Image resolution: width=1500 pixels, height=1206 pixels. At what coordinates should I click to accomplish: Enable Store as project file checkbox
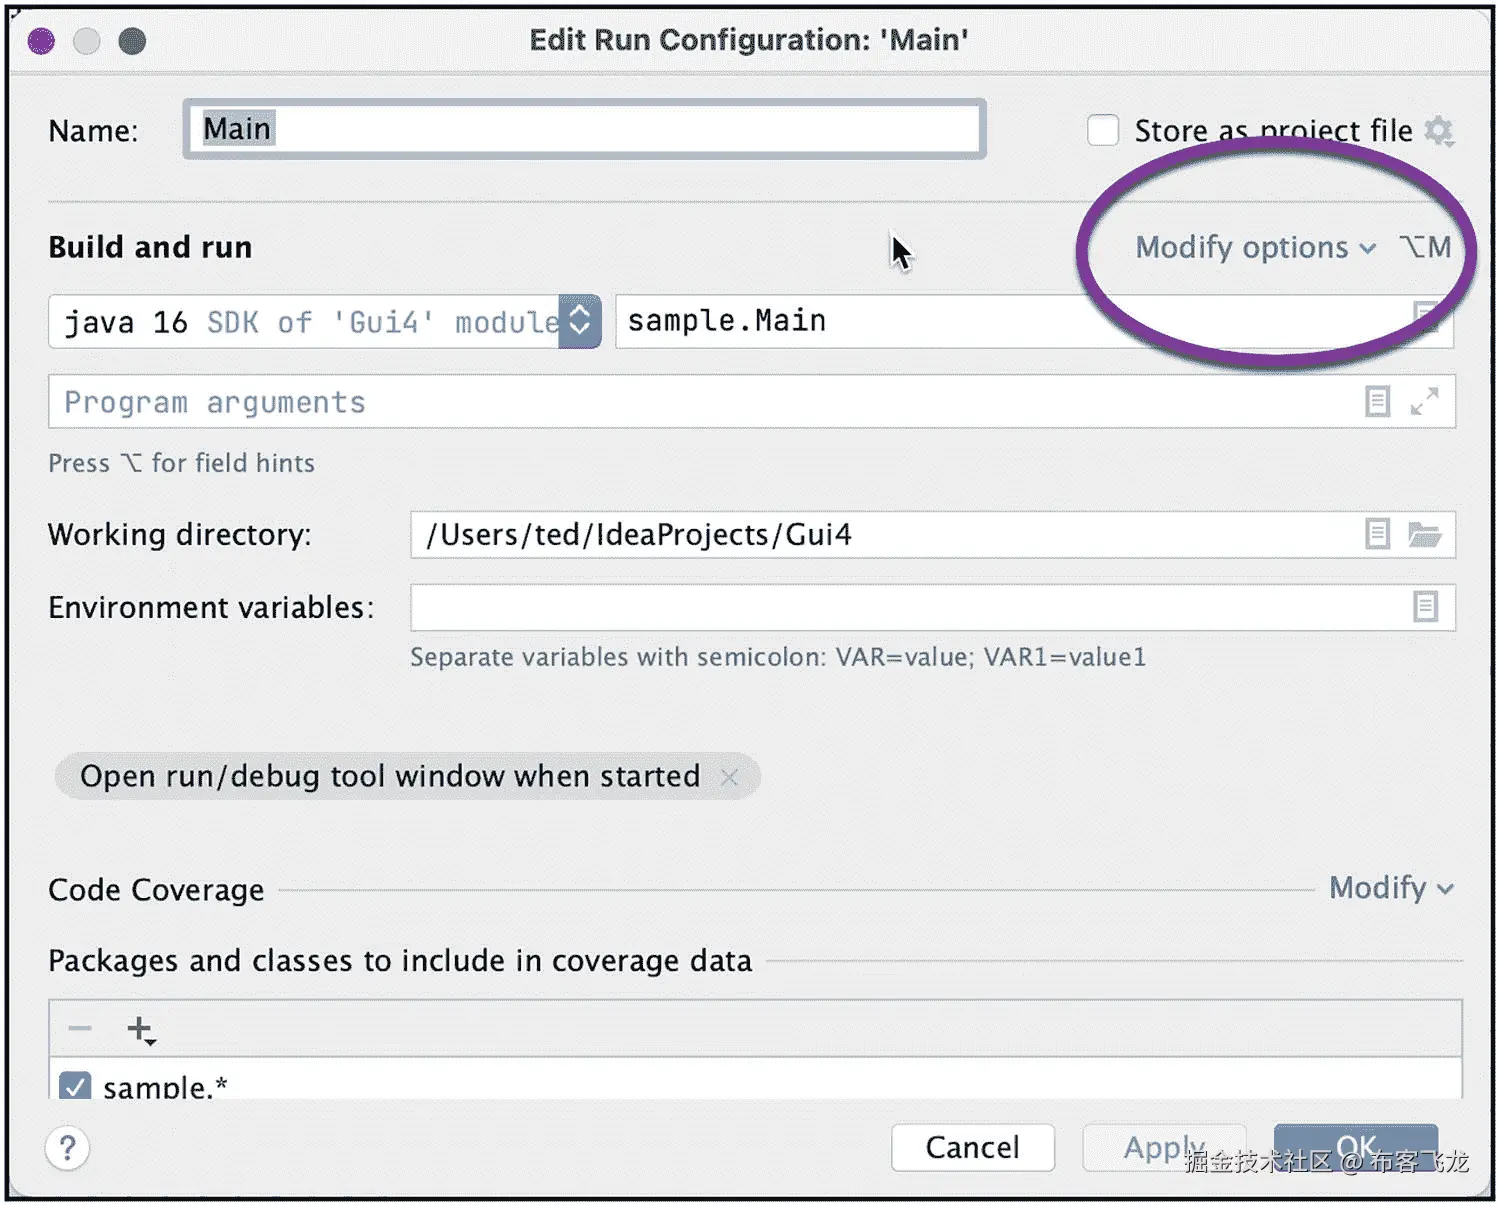1103,131
